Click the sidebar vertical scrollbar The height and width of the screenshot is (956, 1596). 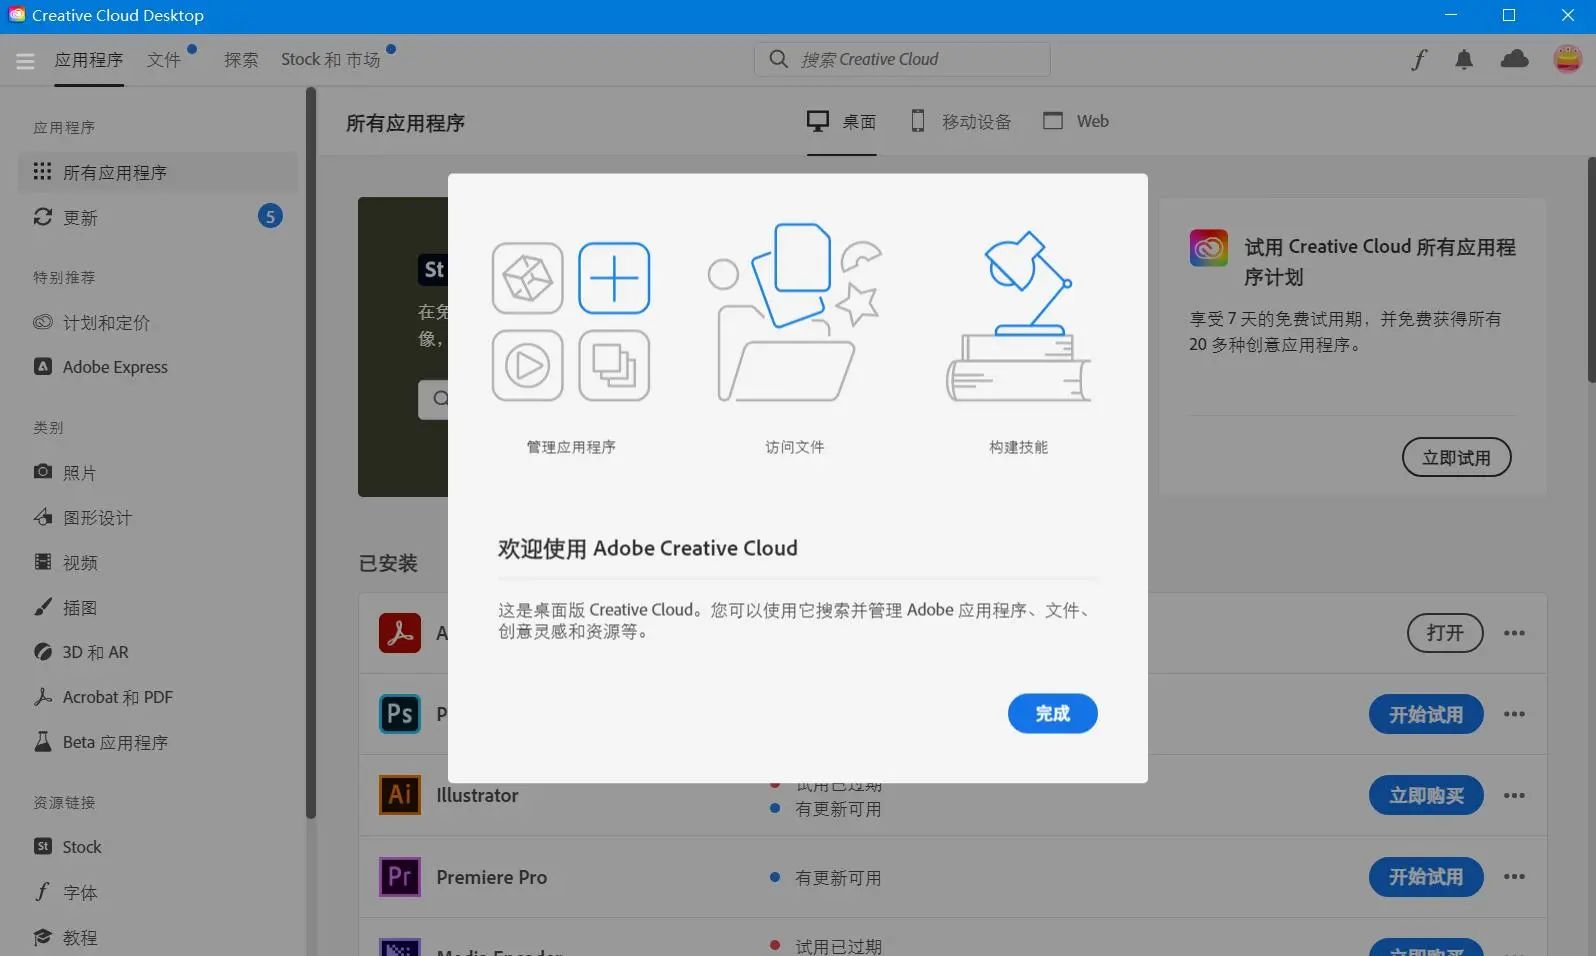click(311, 453)
